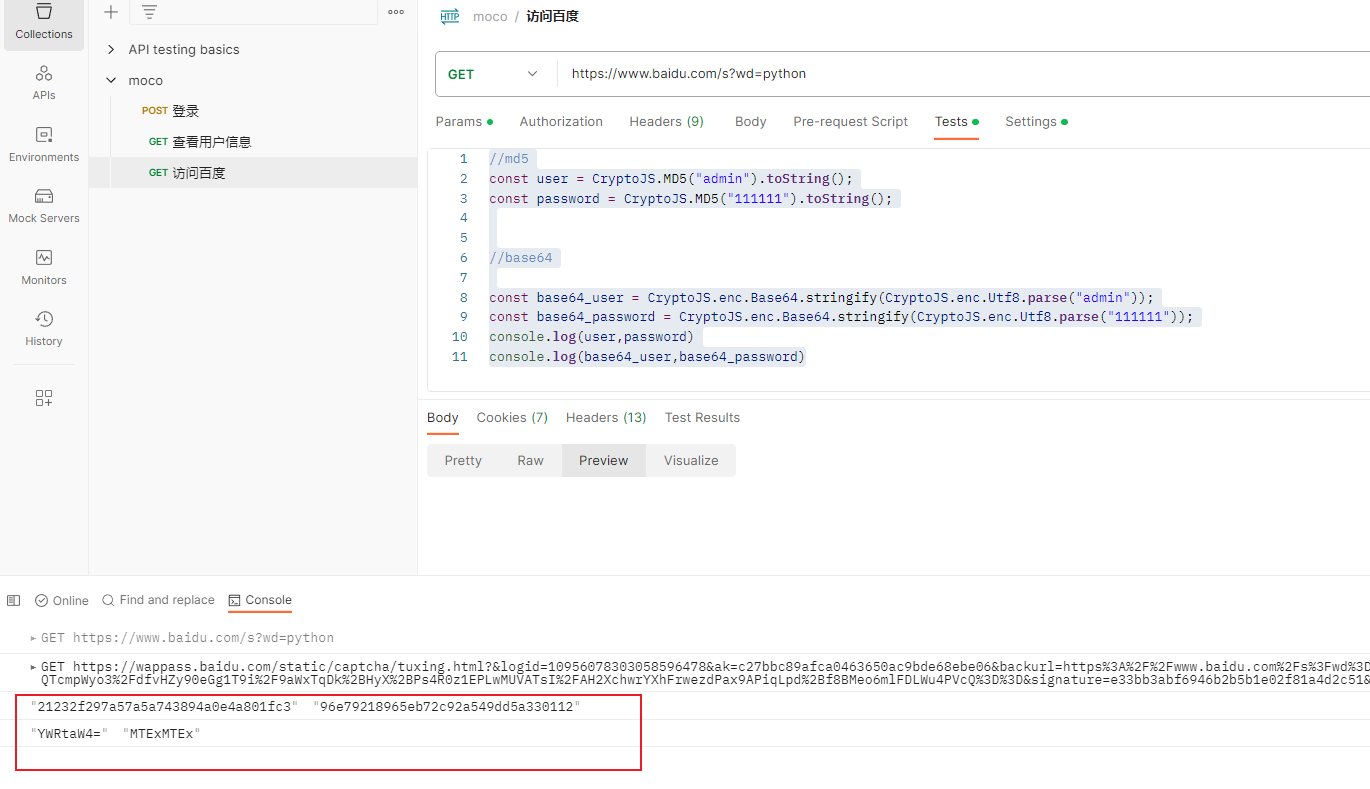Screen dimensions: 1370x789
Task: Toggle the bottom panel layout icon
Action: pyautogui.click(x=13, y=599)
